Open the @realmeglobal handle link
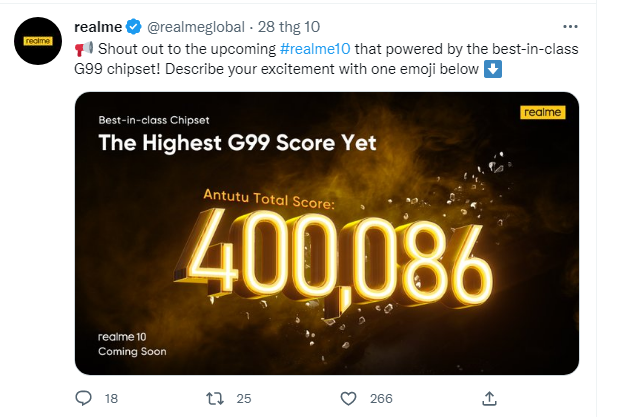This screenshot has width=618, height=417. [195, 27]
